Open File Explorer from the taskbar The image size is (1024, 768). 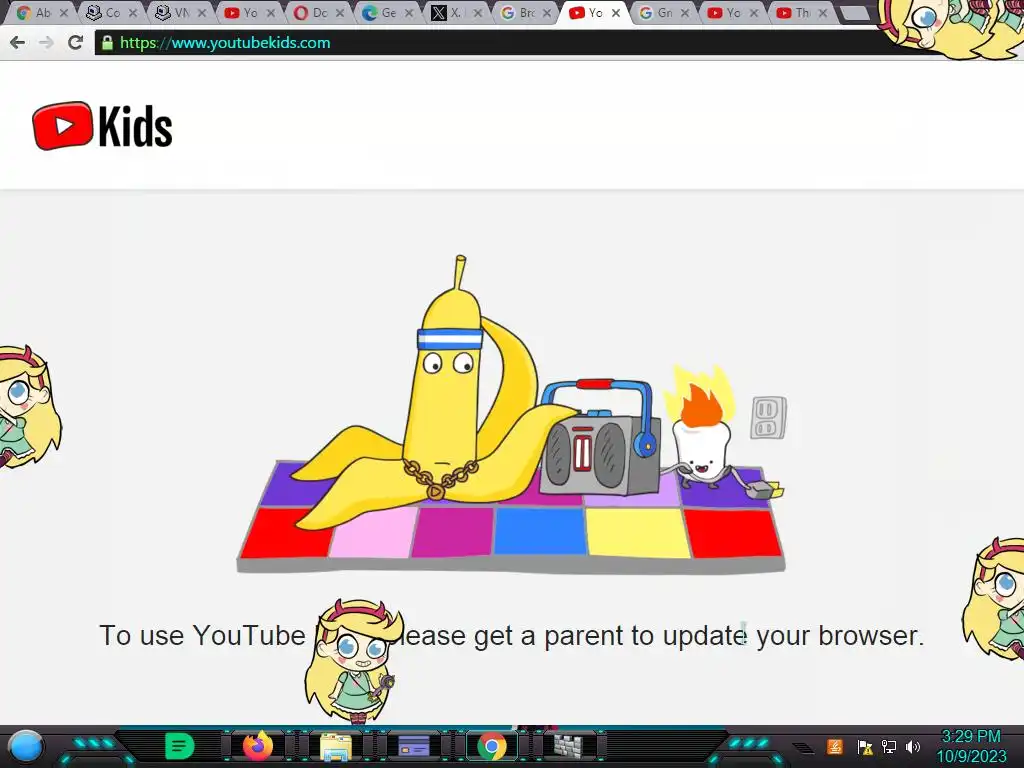click(x=335, y=746)
